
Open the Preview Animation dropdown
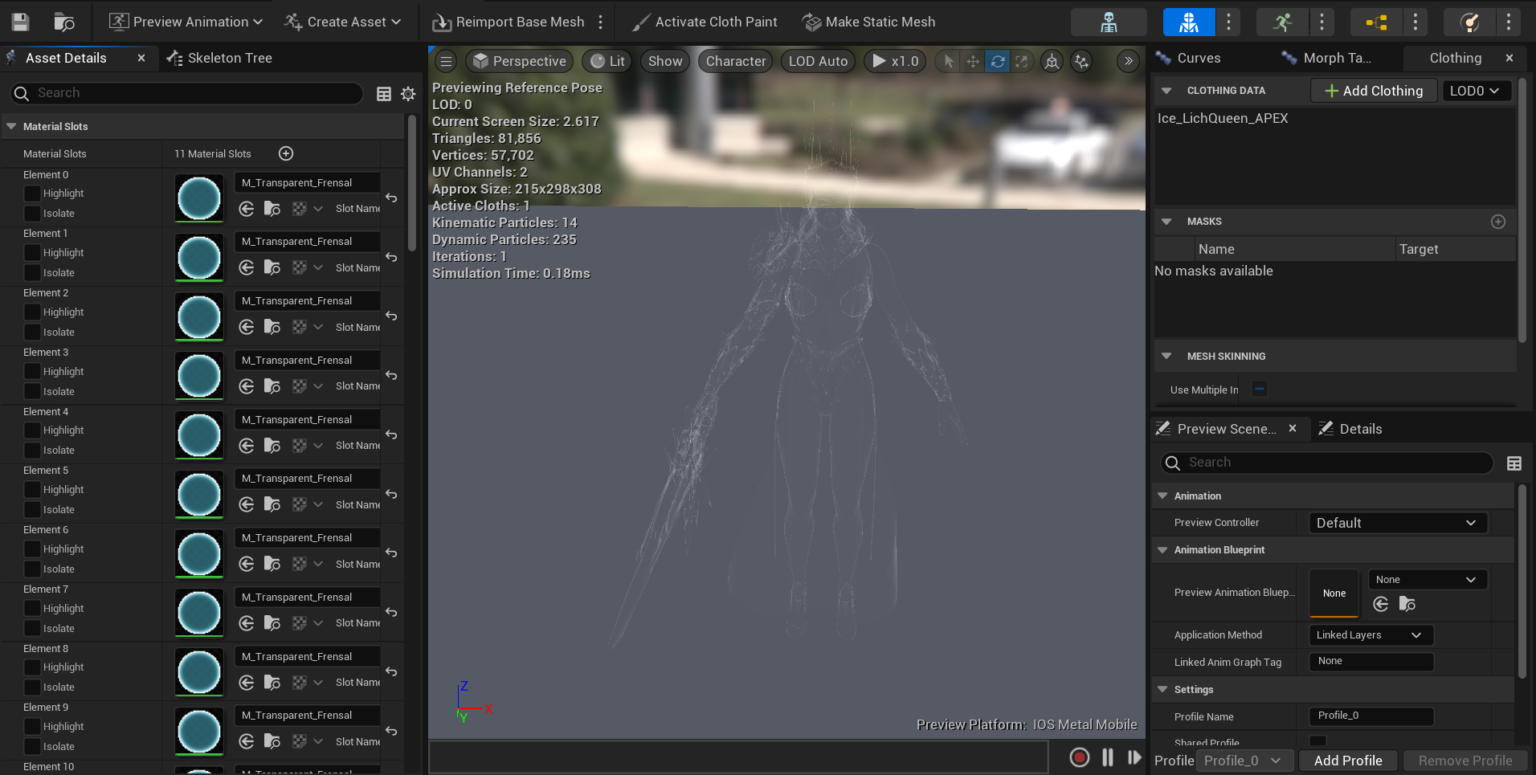(184, 21)
